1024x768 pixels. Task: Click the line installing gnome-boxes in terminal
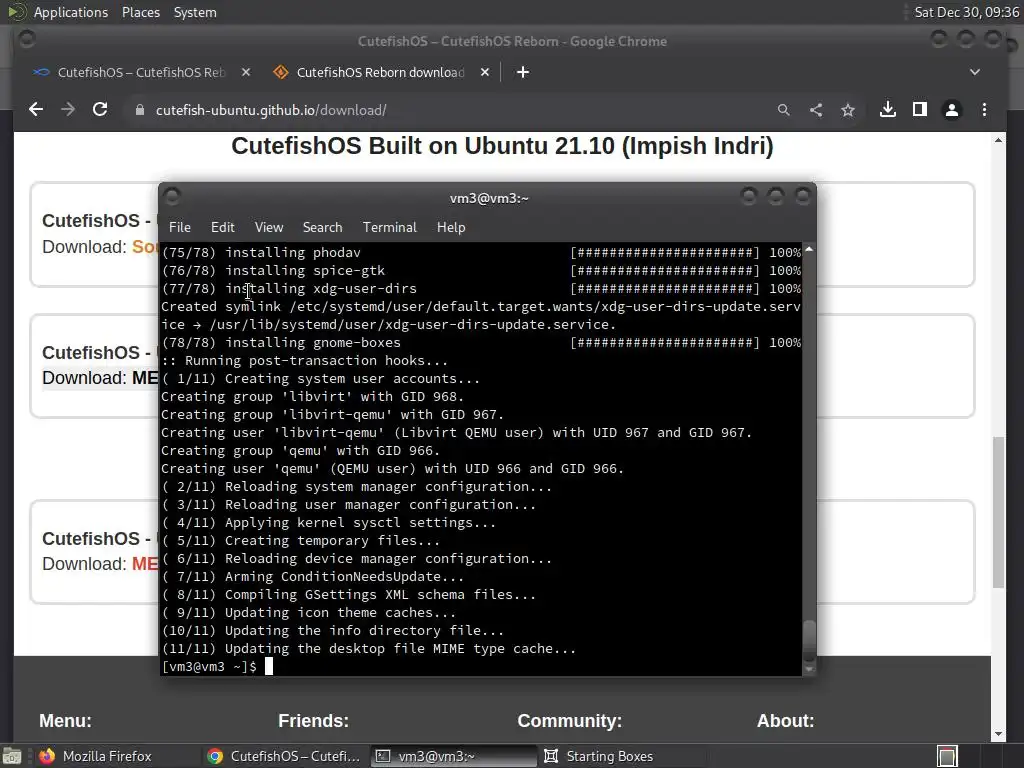click(x=481, y=342)
